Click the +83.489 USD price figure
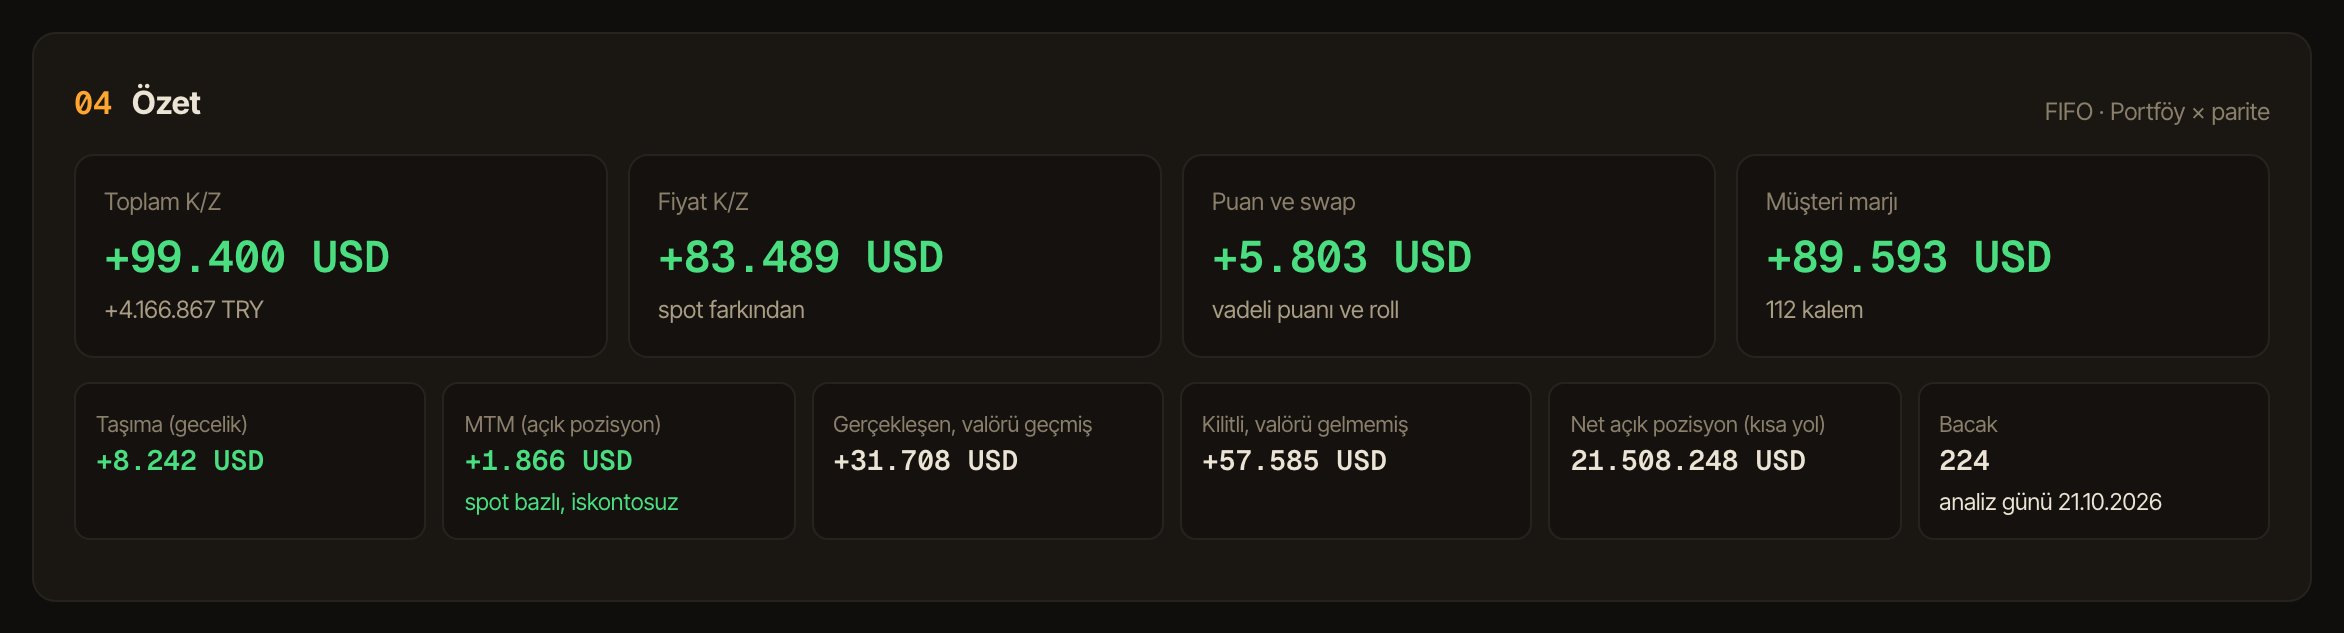The width and height of the screenshot is (2344, 633). pos(800,258)
